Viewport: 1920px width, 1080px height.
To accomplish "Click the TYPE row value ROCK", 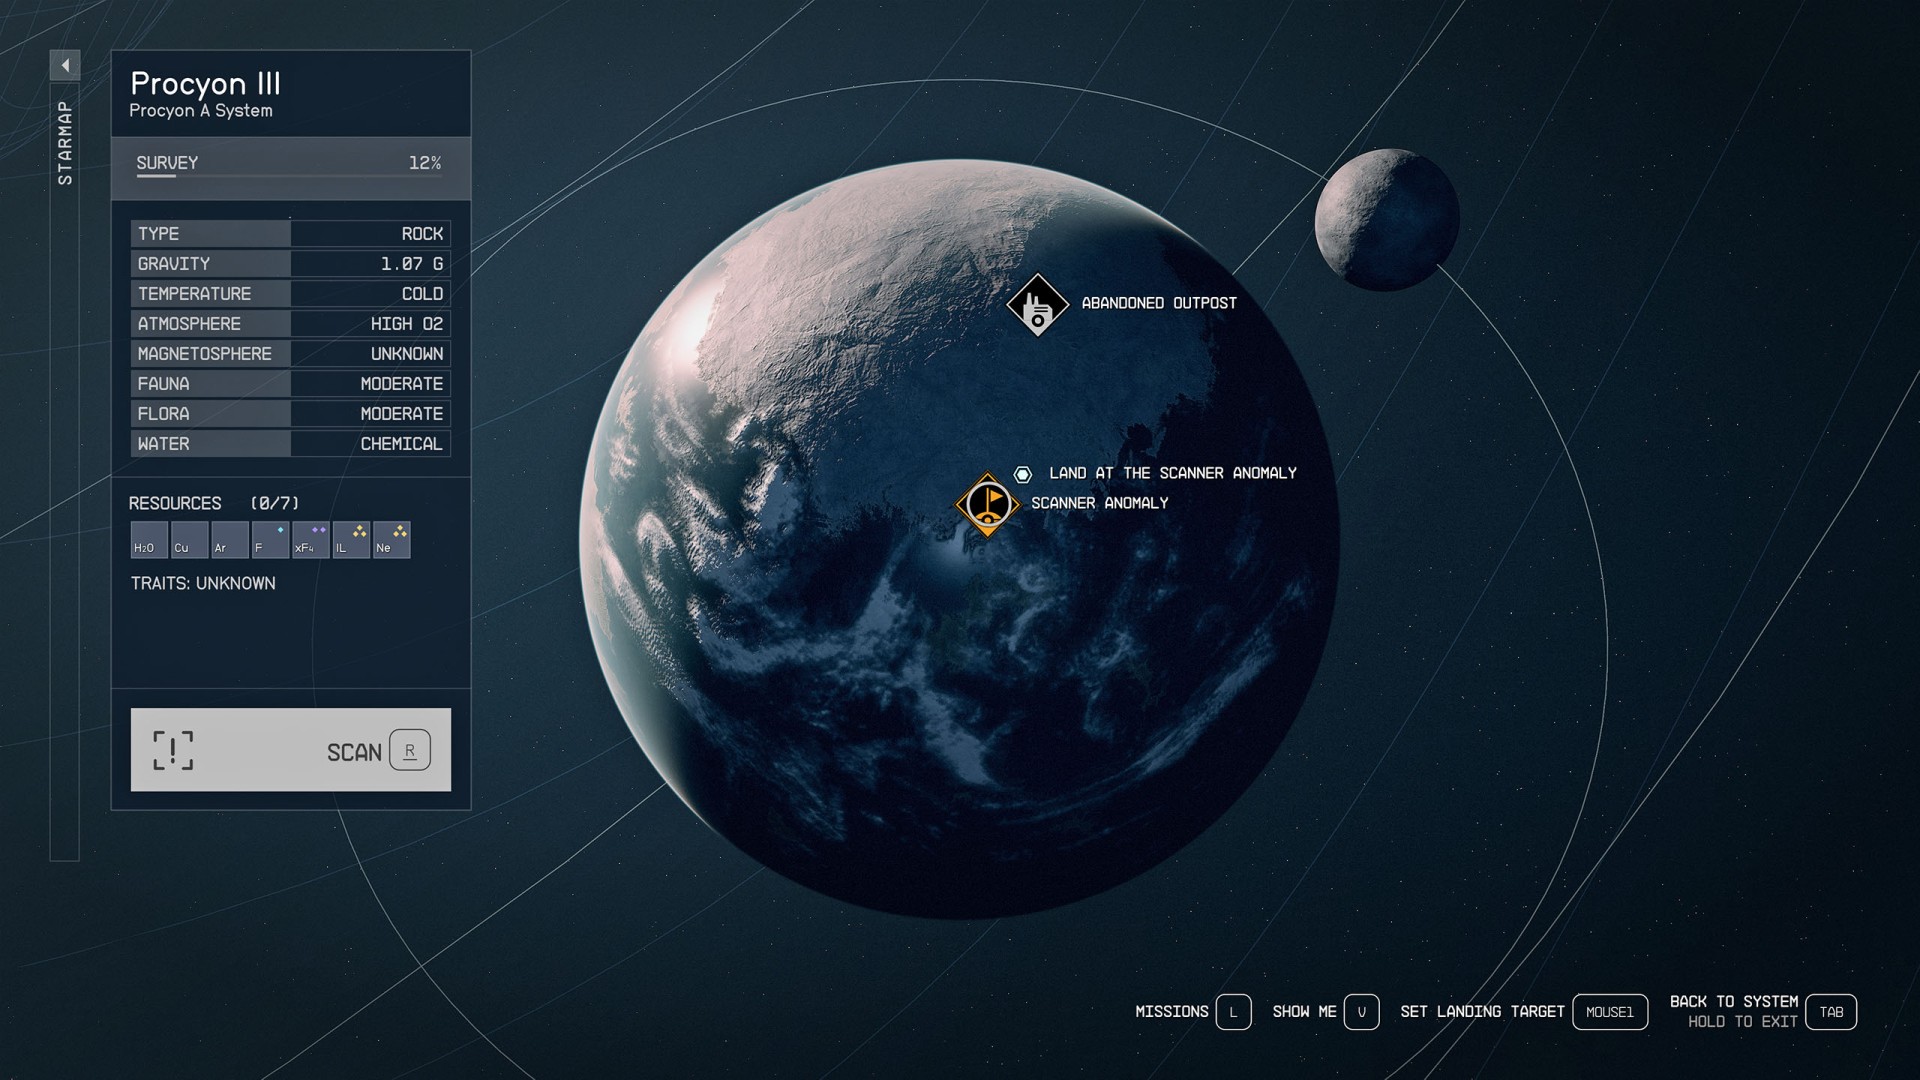I will point(422,234).
